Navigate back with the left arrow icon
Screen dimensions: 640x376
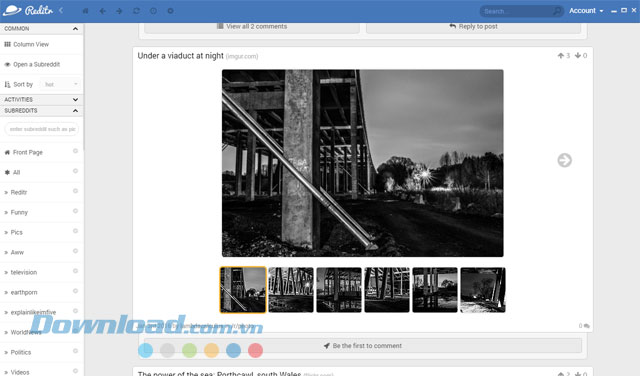pos(102,11)
